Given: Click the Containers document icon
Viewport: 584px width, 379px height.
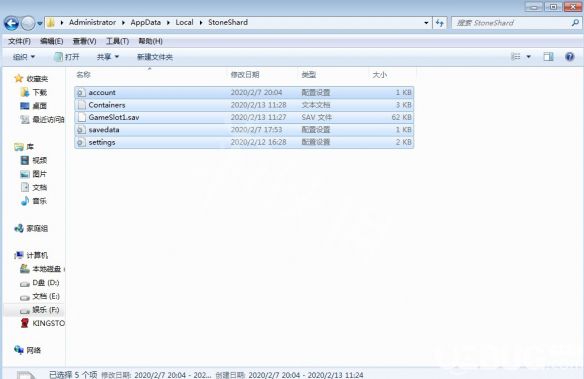Looking at the screenshot, I should point(81,105).
